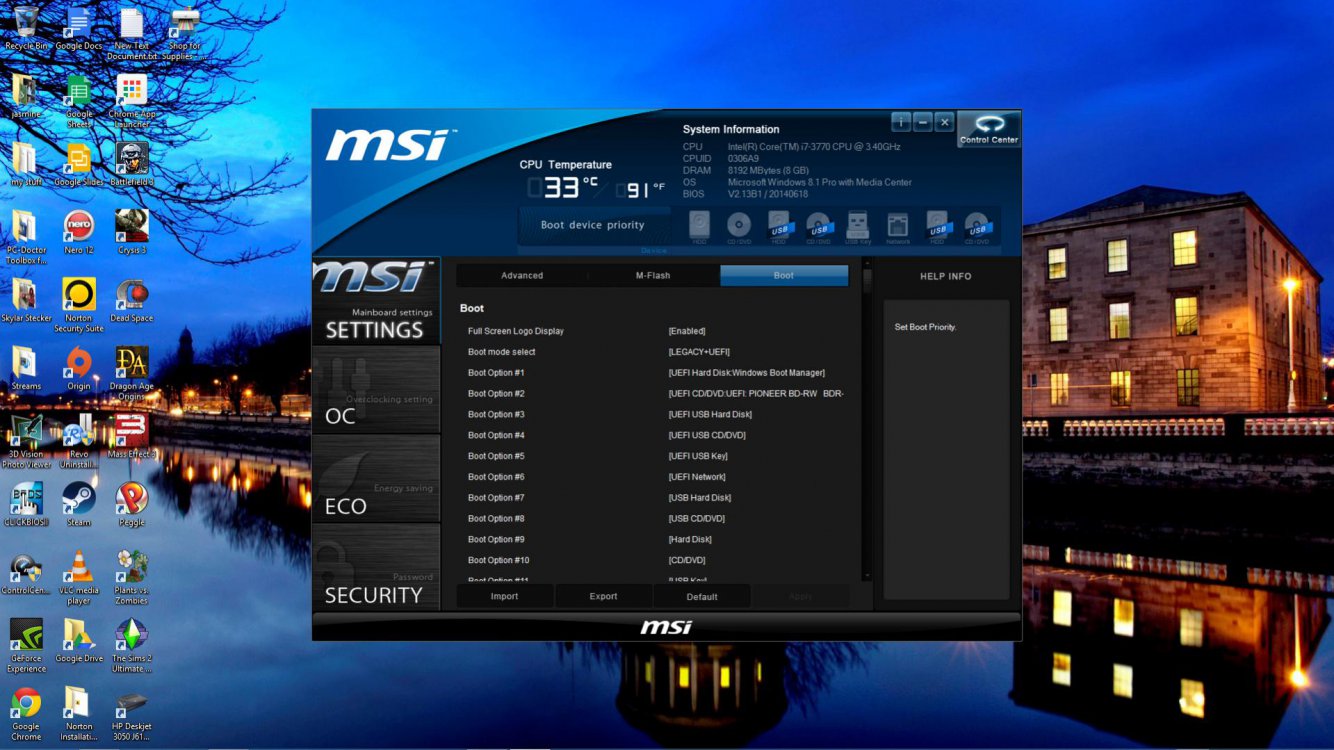Click the Network boot device icon

[x=897, y=227]
